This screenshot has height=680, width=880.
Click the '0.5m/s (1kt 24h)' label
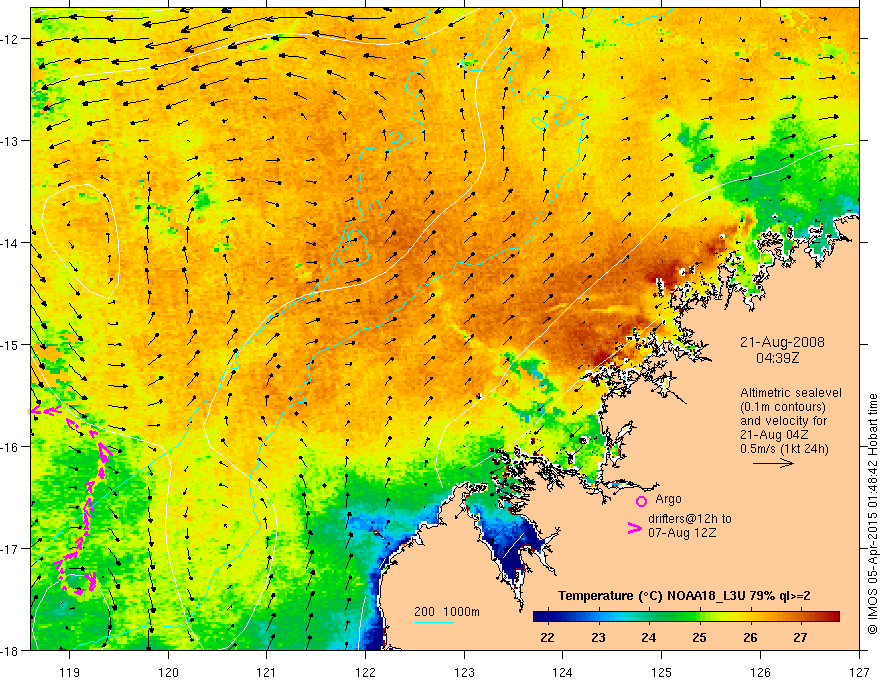784,448
